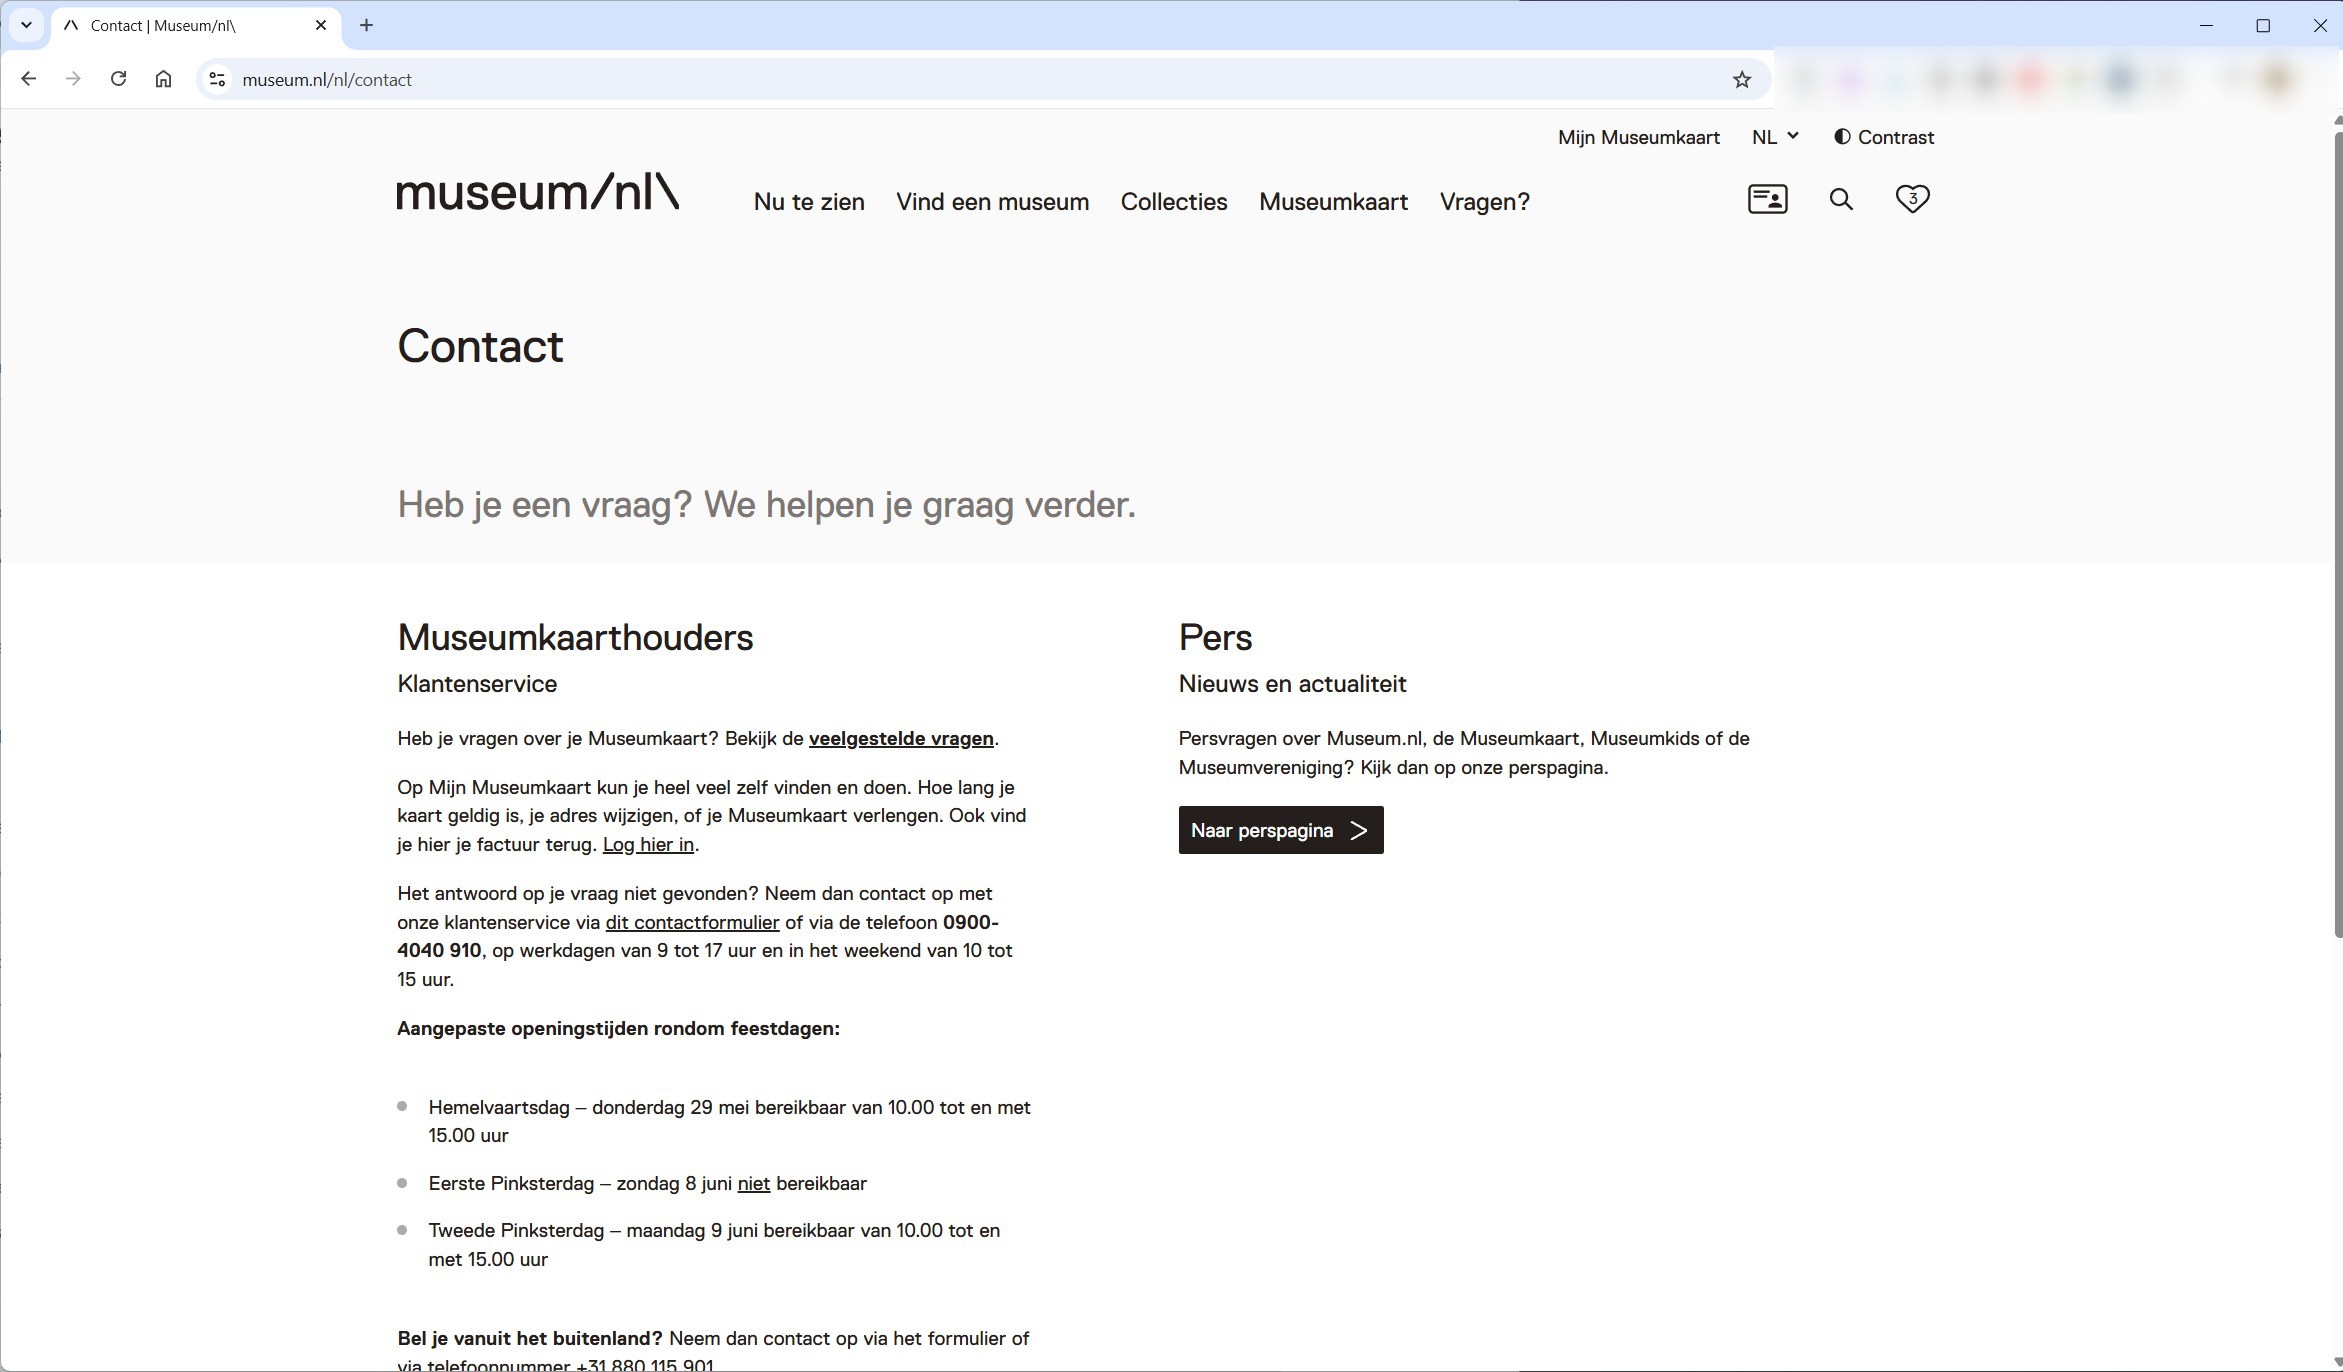Open the Vind een museum menu
Image resolution: width=2343 pixels, height=1372 pixels.
click(992, 201)
